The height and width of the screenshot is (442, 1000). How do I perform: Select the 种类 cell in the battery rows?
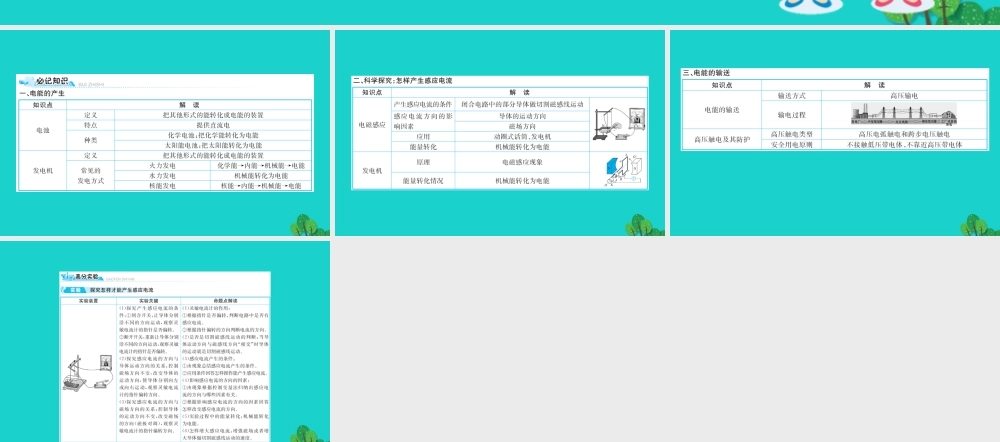(91, 140)
